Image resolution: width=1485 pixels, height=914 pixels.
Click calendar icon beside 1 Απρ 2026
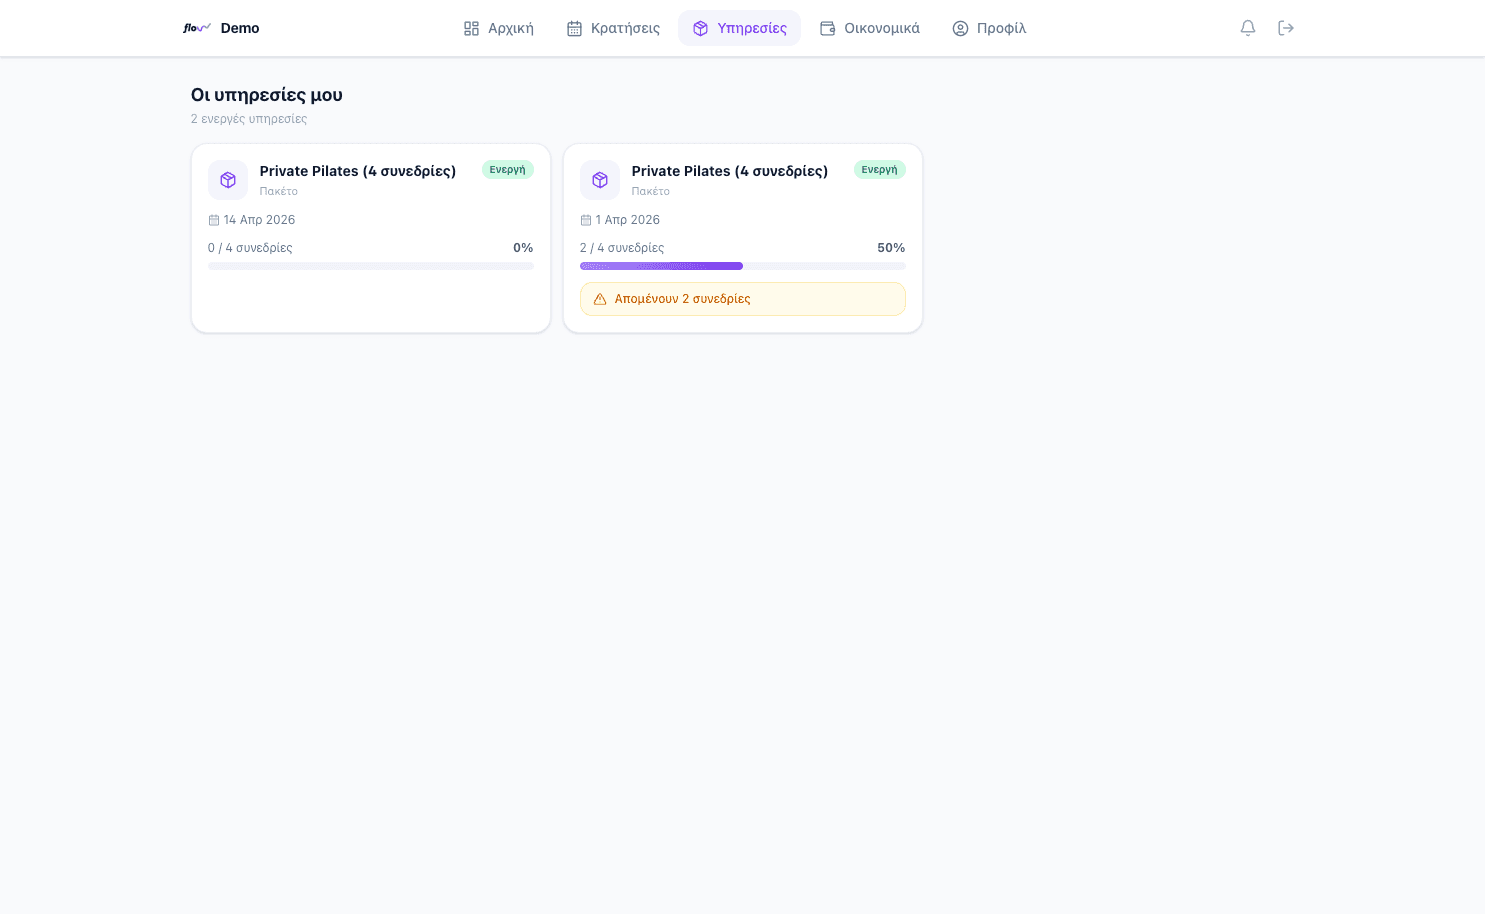point(585,220)
